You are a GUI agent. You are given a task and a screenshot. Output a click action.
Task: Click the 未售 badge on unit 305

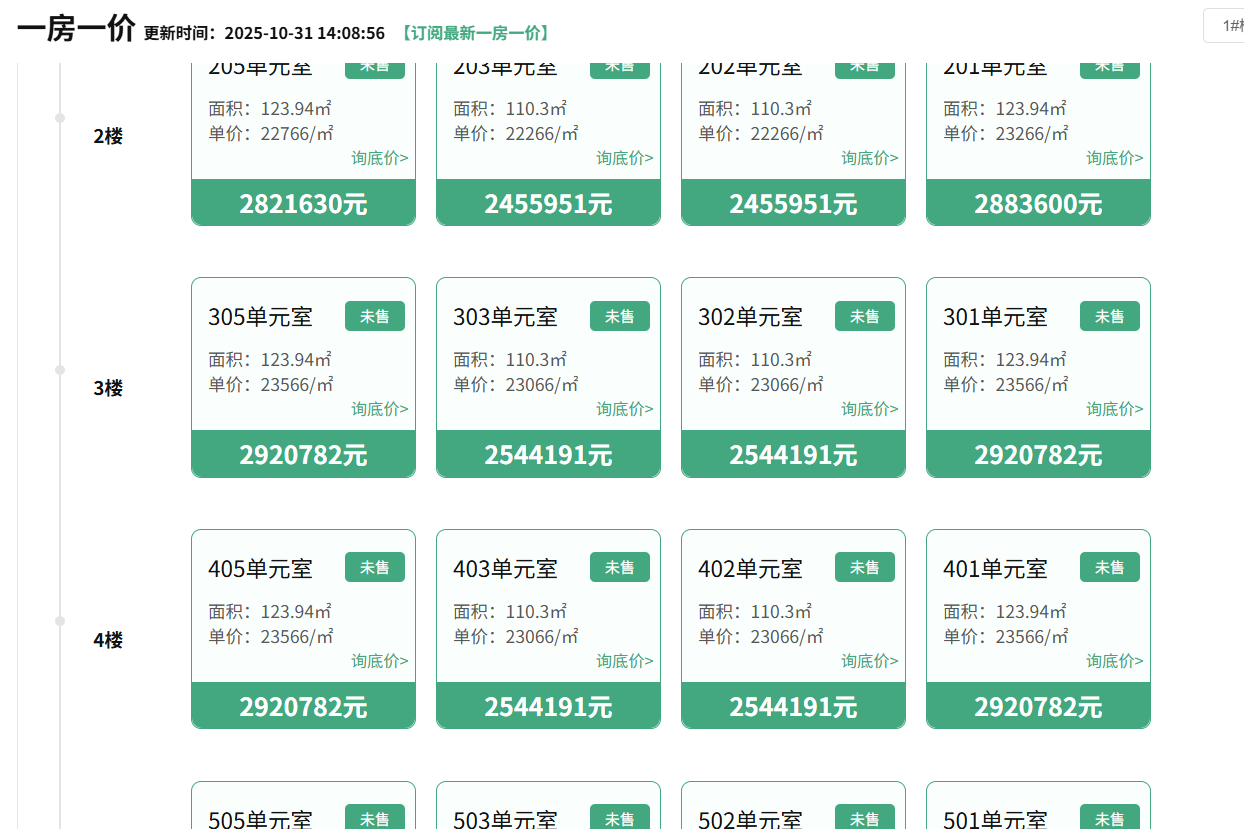pyautogui.click(x=374, y=316)
